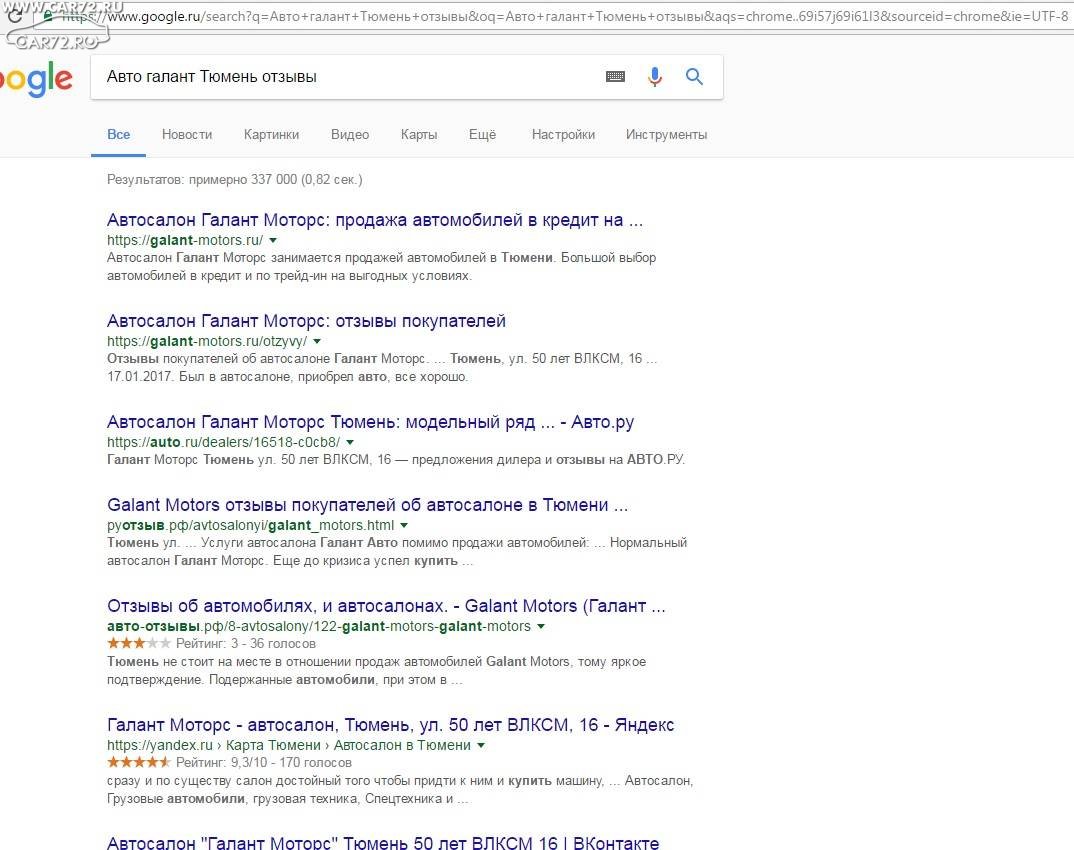The height and width of the screenshot is (850, 1074).
Task: Start voice search with the microphone icon
Action: [655, 77]
